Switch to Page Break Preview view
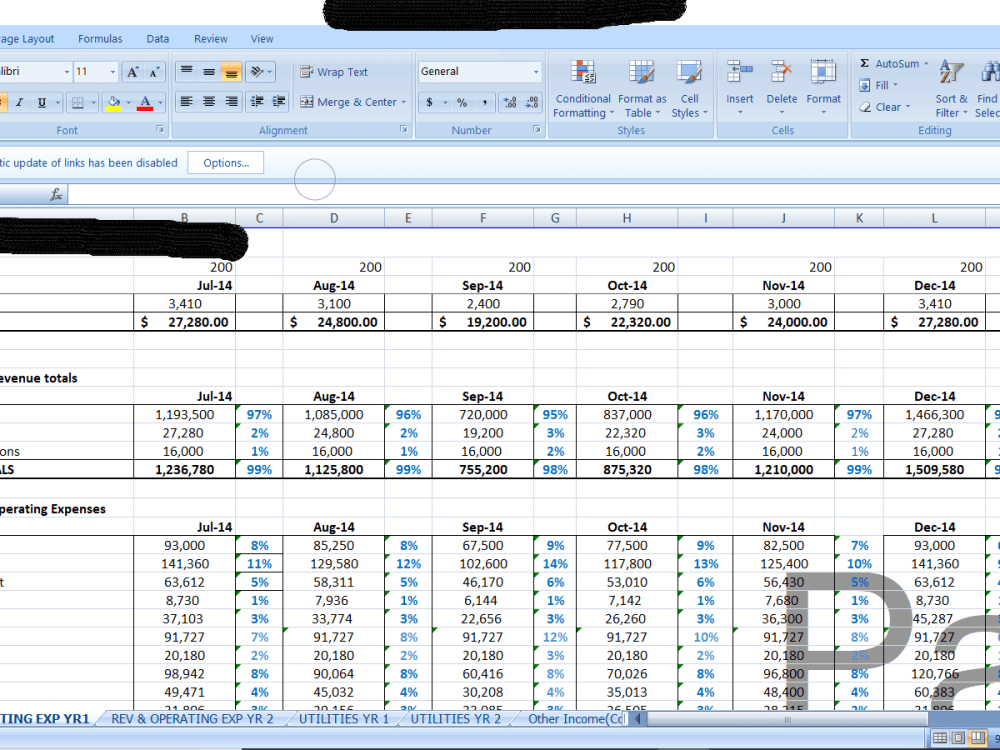The image size is (1000, 750). [978, 738]
